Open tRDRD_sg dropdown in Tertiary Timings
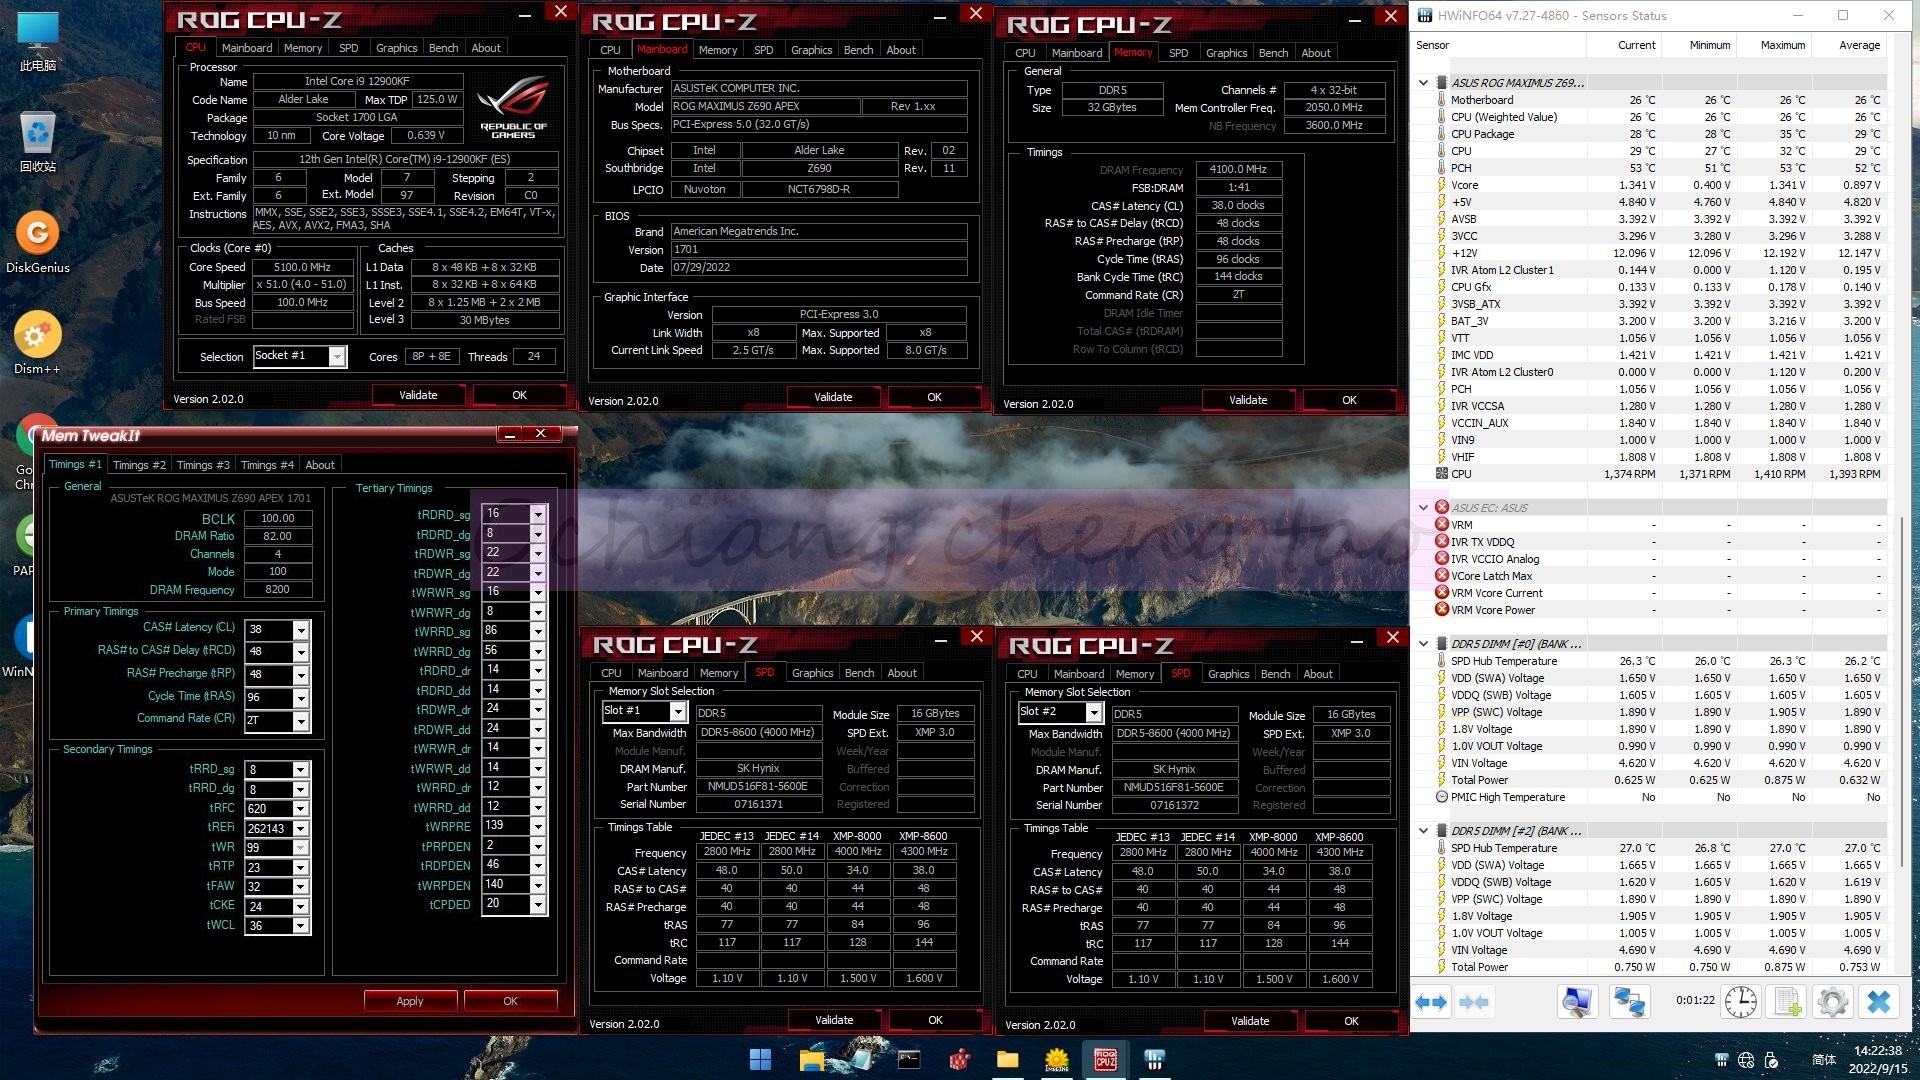Screen dimensions: 1920x1080 (538, 514)
